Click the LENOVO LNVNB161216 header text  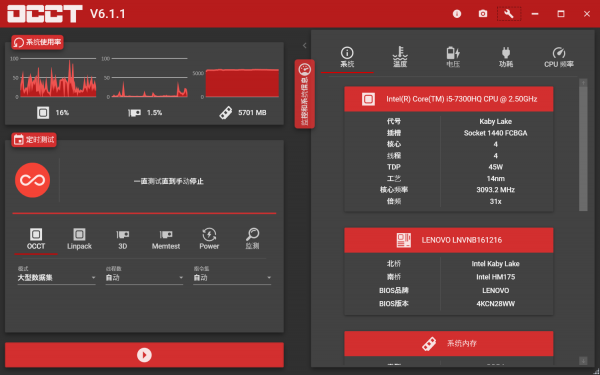click(461, 240)
